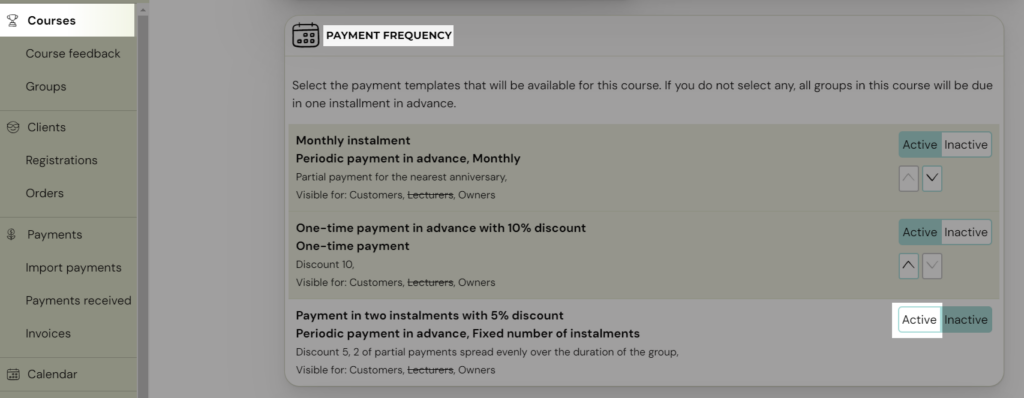Click the Payments dollar icon
Screen dimensions: 1024x398
(x=12, y=235)
